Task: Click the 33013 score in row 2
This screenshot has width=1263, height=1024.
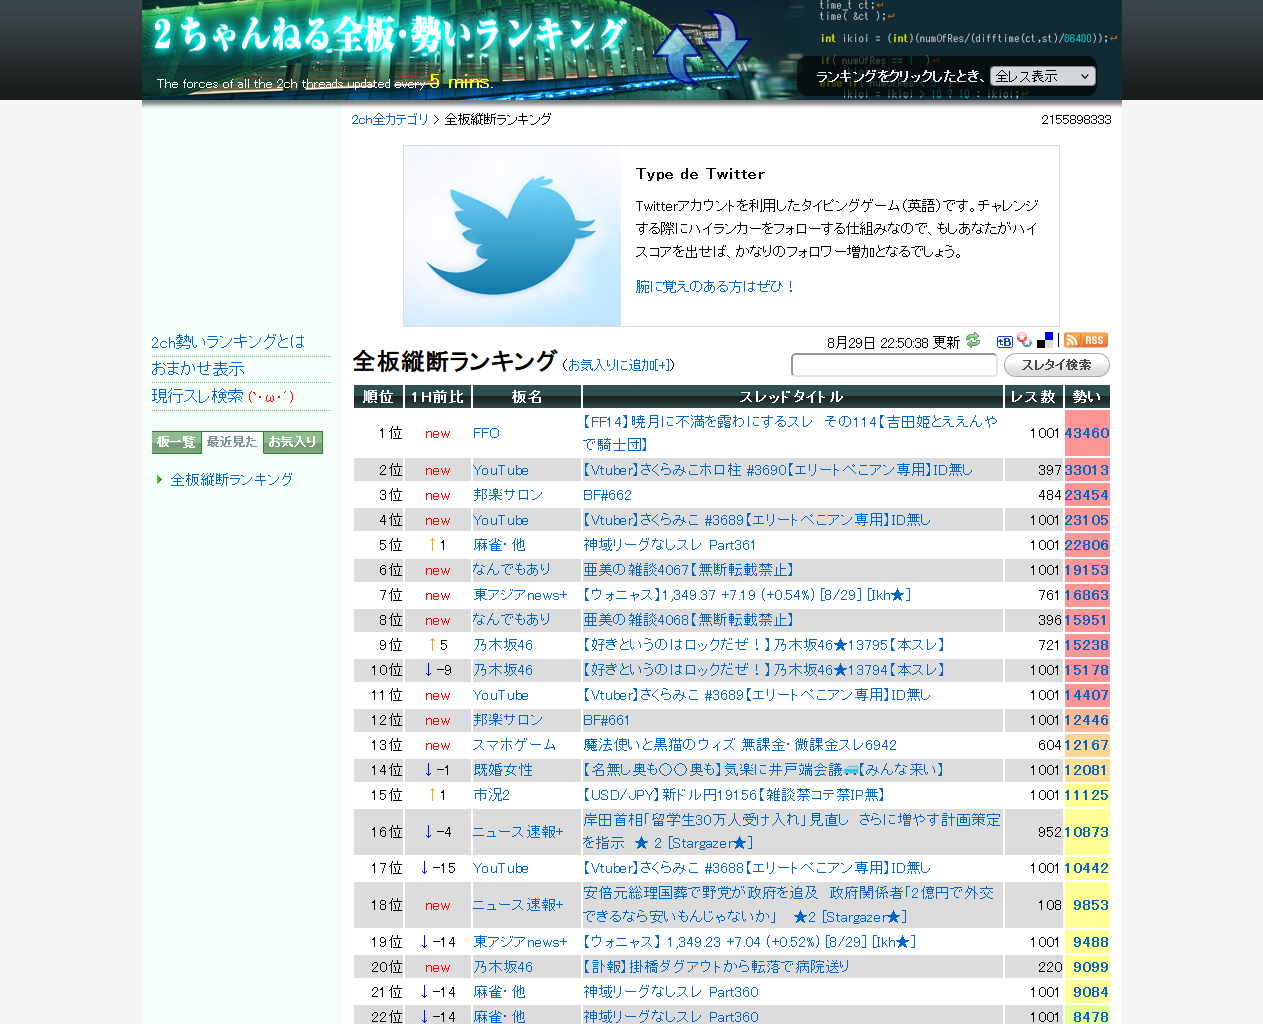Action: [x=1087, y=470]
